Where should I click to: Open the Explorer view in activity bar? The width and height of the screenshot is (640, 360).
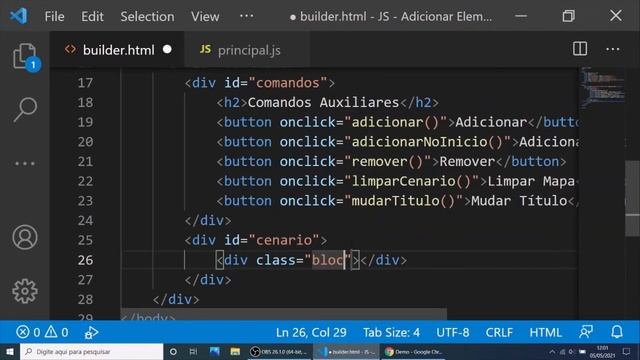[25, 56]
